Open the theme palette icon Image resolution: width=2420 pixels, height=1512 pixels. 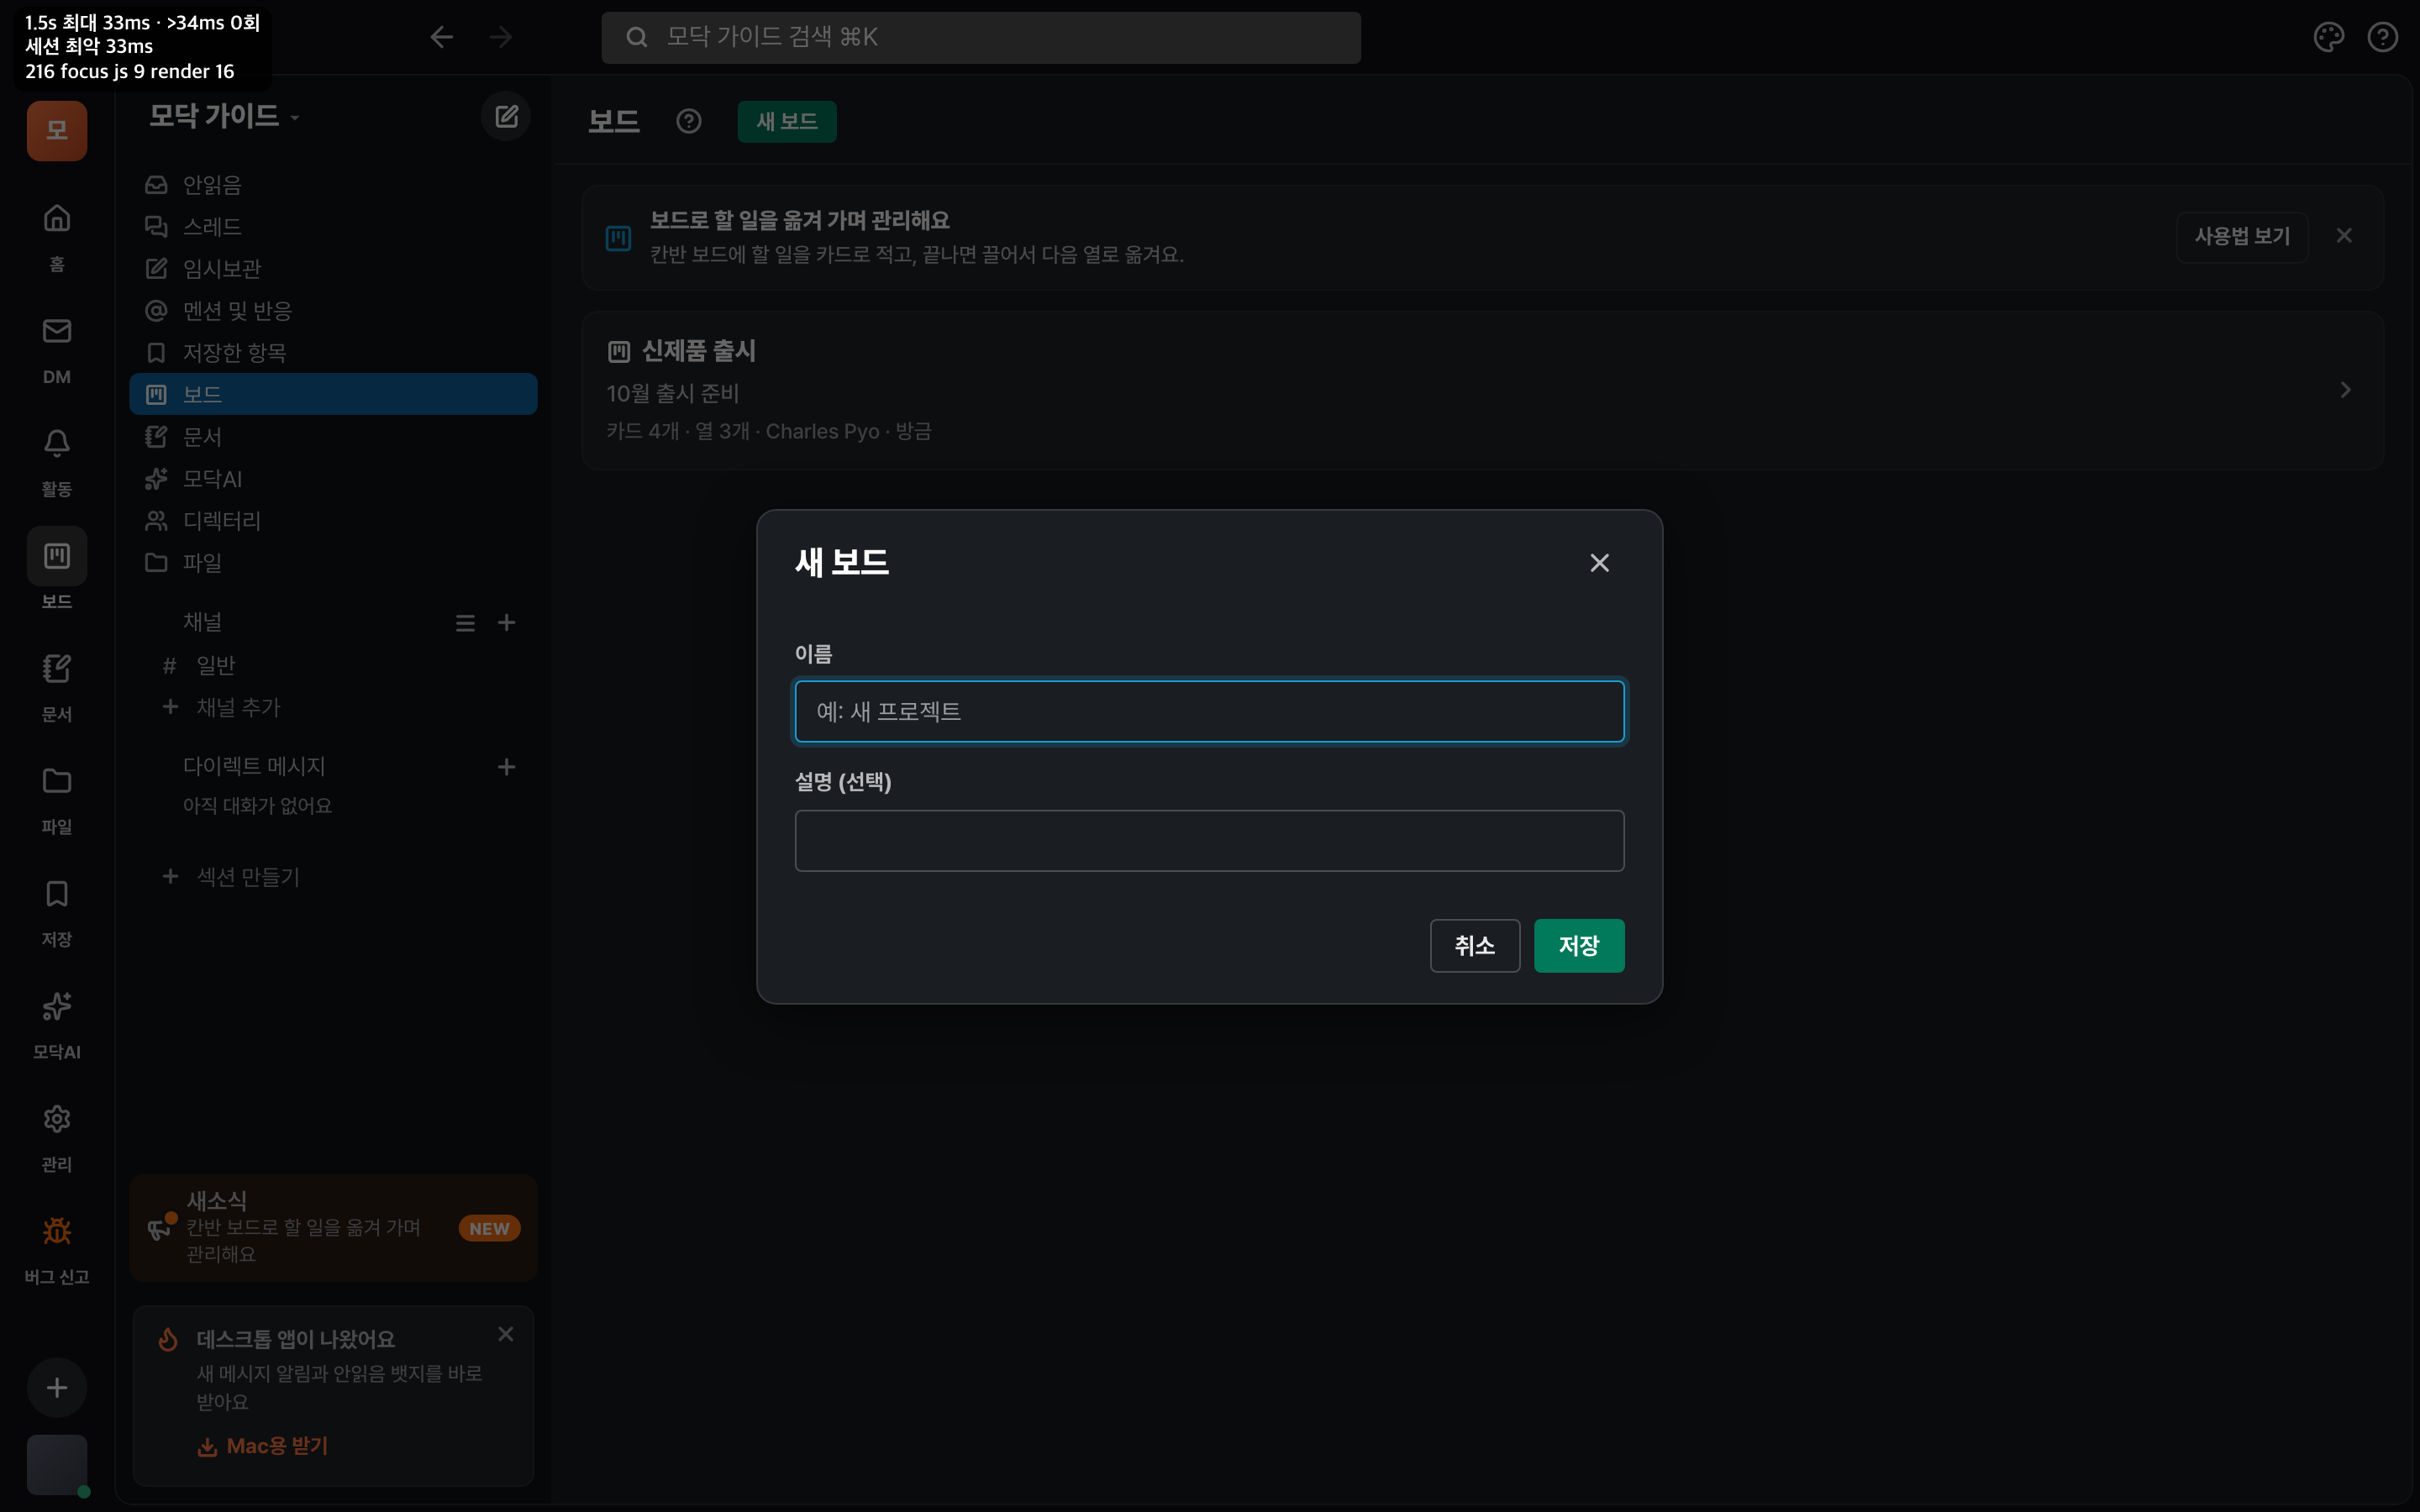click(x=2328, y=37)
